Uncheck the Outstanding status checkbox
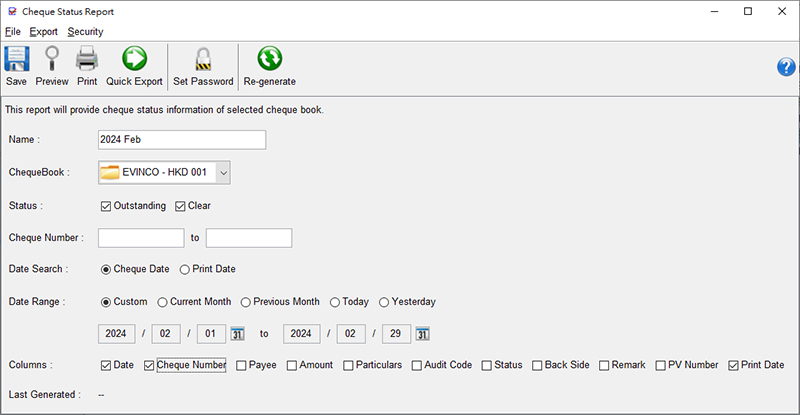This screenshot has height=415, width=800. pyautogui.click(x=107, y=206)
